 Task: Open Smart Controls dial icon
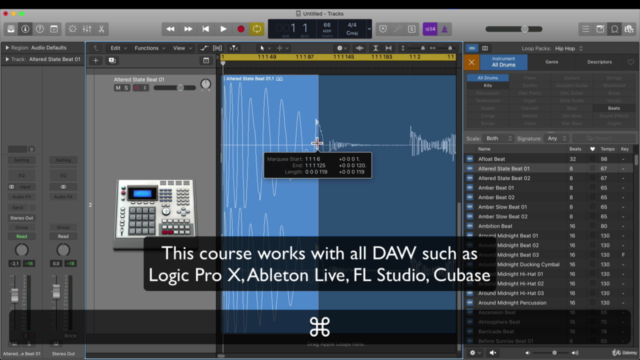(72, 29)
